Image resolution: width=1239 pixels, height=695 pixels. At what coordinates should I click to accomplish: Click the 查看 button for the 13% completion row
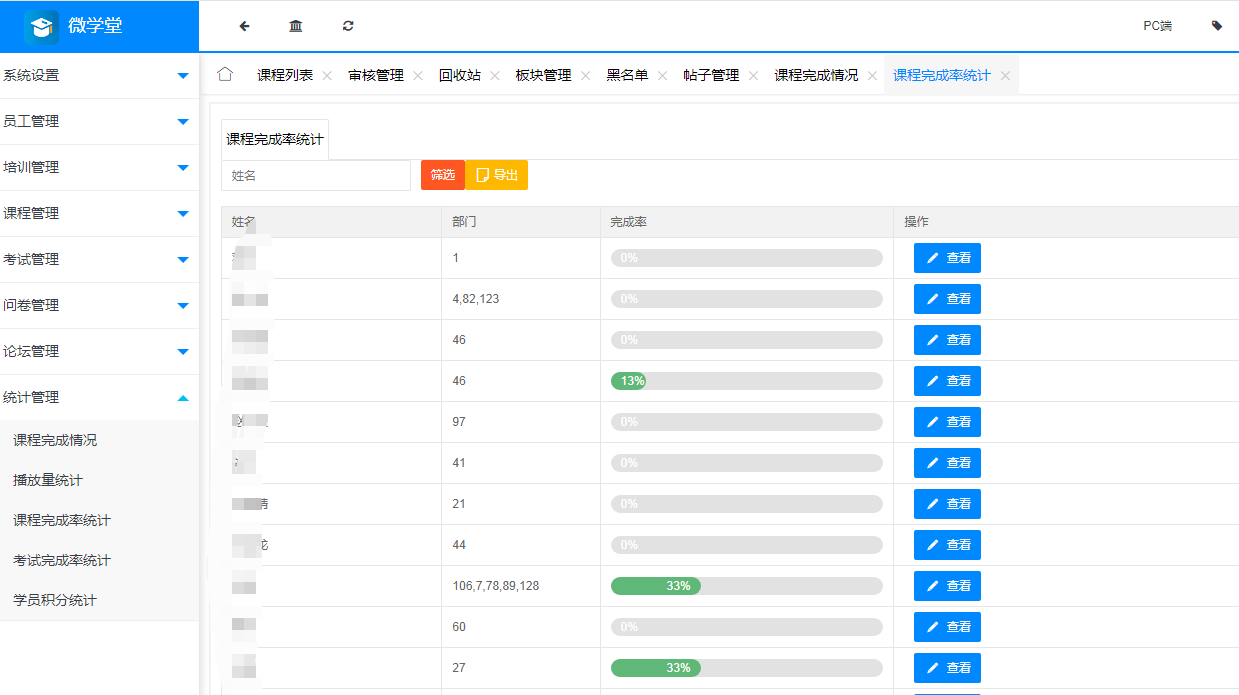click(x=946, y=380)
